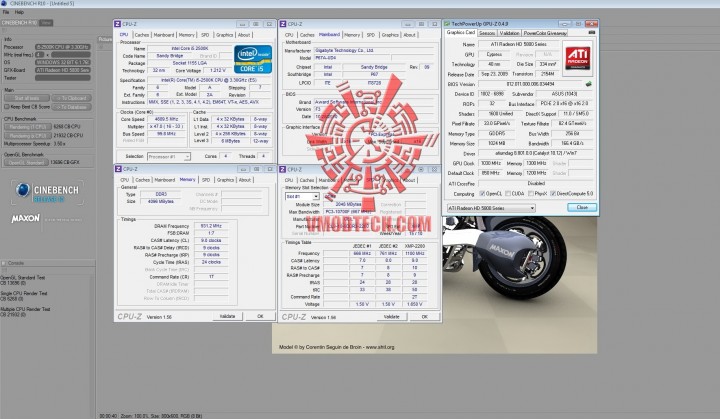Click the GPU name ATI Radeon HD 5800 Series field
720x419 pixels.
click(x=519, y=44)
